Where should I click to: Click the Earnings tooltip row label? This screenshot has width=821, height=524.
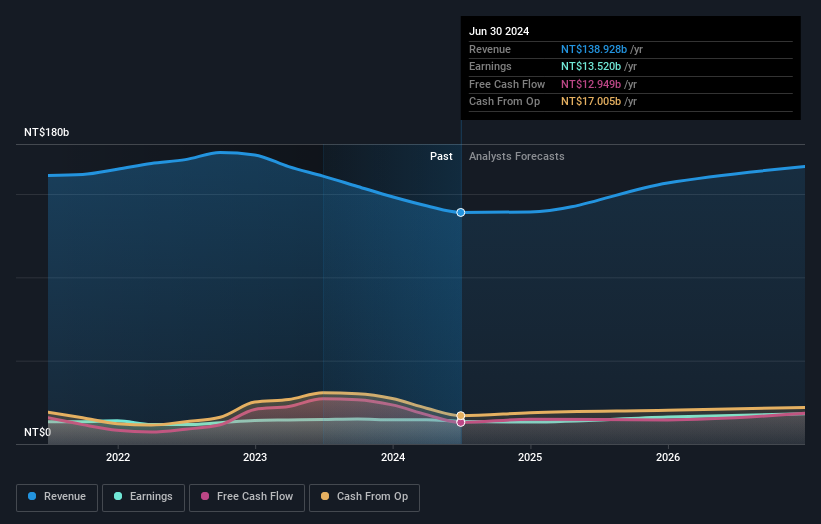490,66
